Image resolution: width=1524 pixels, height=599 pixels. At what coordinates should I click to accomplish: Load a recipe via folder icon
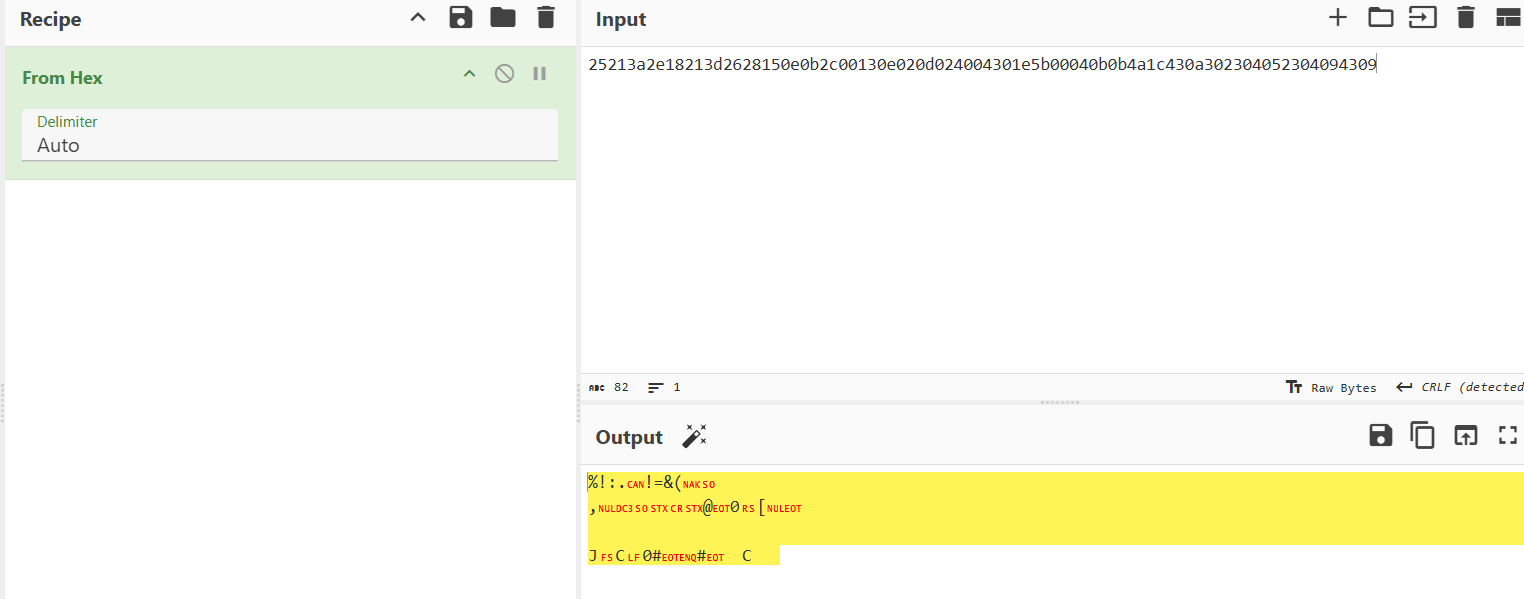coord(503,17)
